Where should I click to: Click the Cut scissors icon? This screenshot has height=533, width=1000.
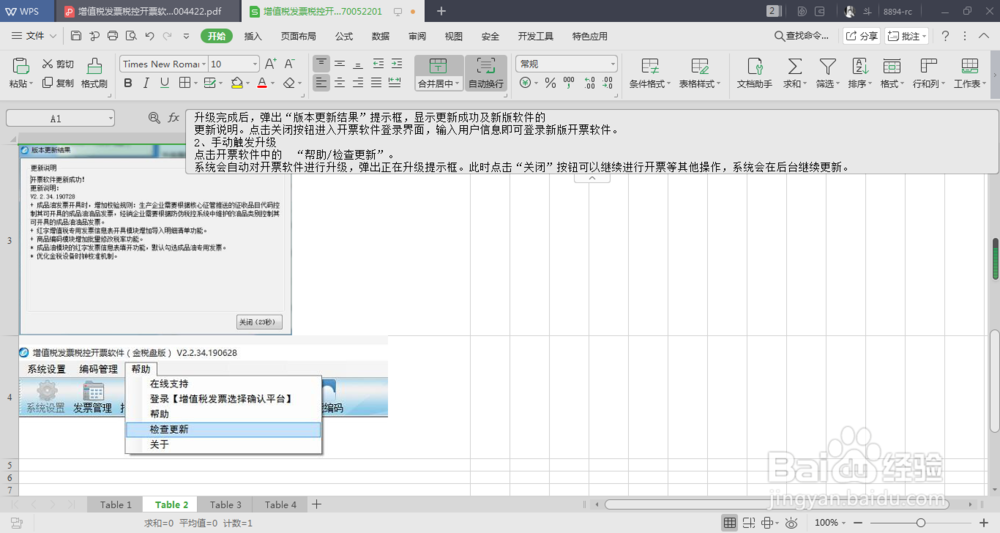47,64
